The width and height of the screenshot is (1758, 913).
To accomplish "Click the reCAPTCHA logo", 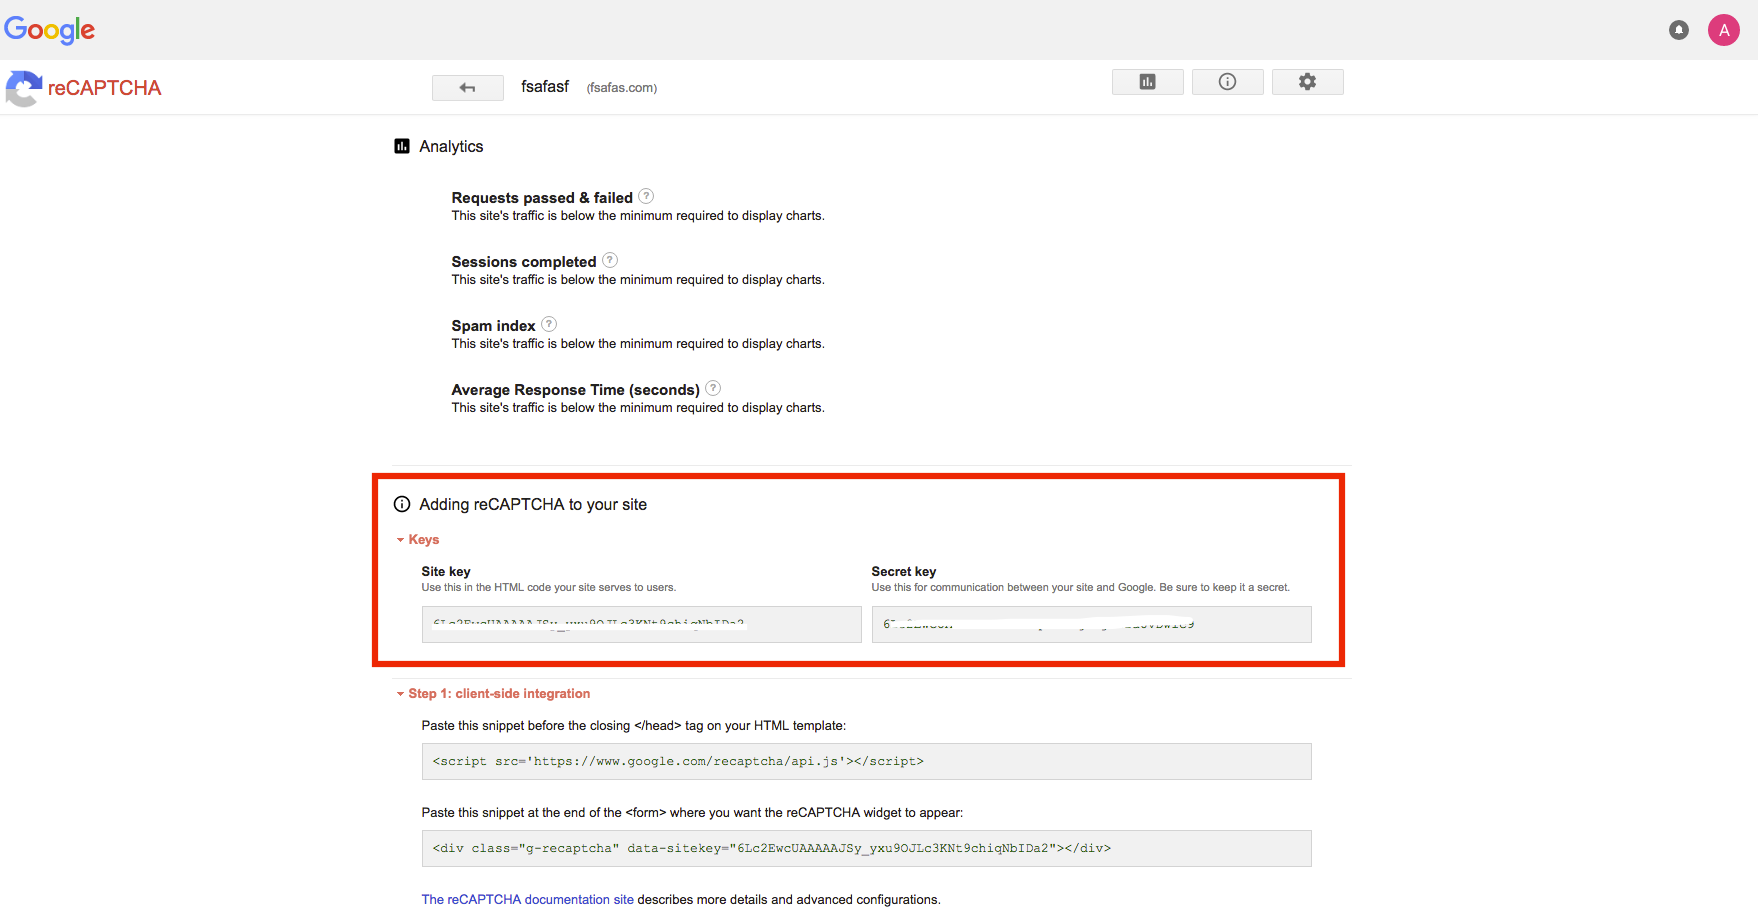I will pos(83,88).
